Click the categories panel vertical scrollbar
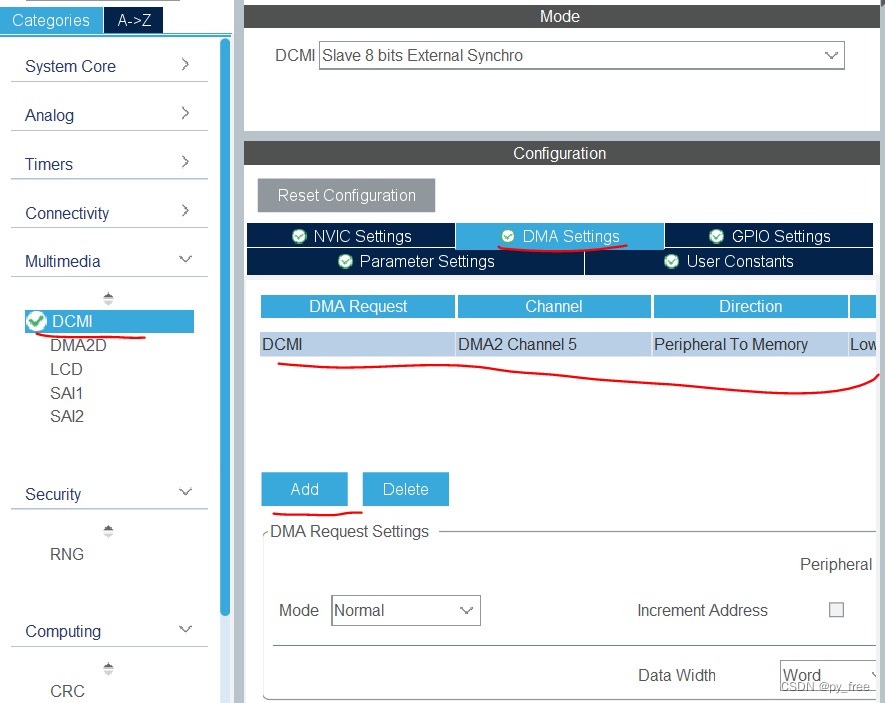Viewport: 885px width, 703px height. point(225,327)
